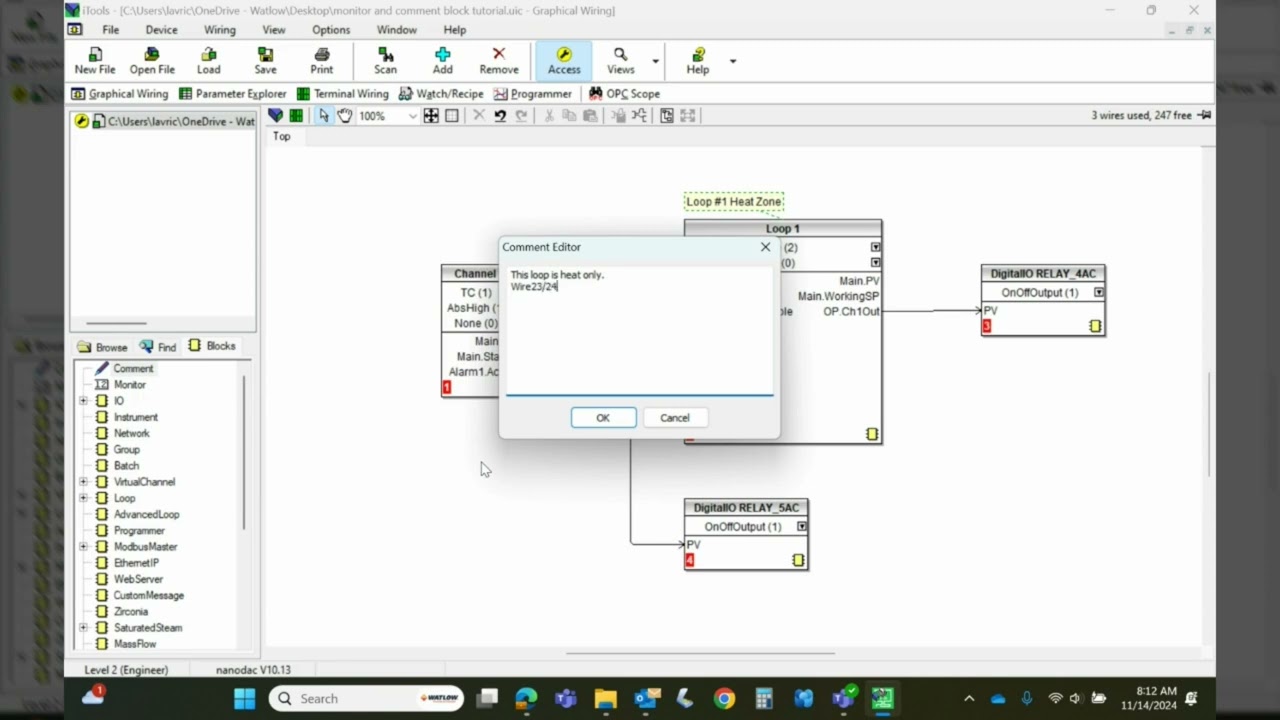Click the Cut scissors icon
This screenshot has width=1280, height=720.
click(x=549, y=116)
